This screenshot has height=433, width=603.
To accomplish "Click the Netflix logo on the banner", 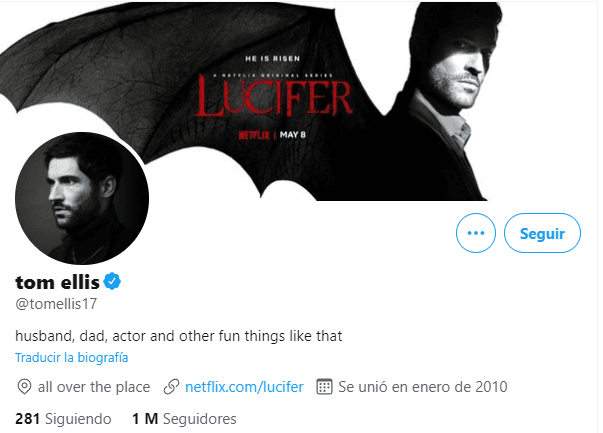I will tap(252, 130).
